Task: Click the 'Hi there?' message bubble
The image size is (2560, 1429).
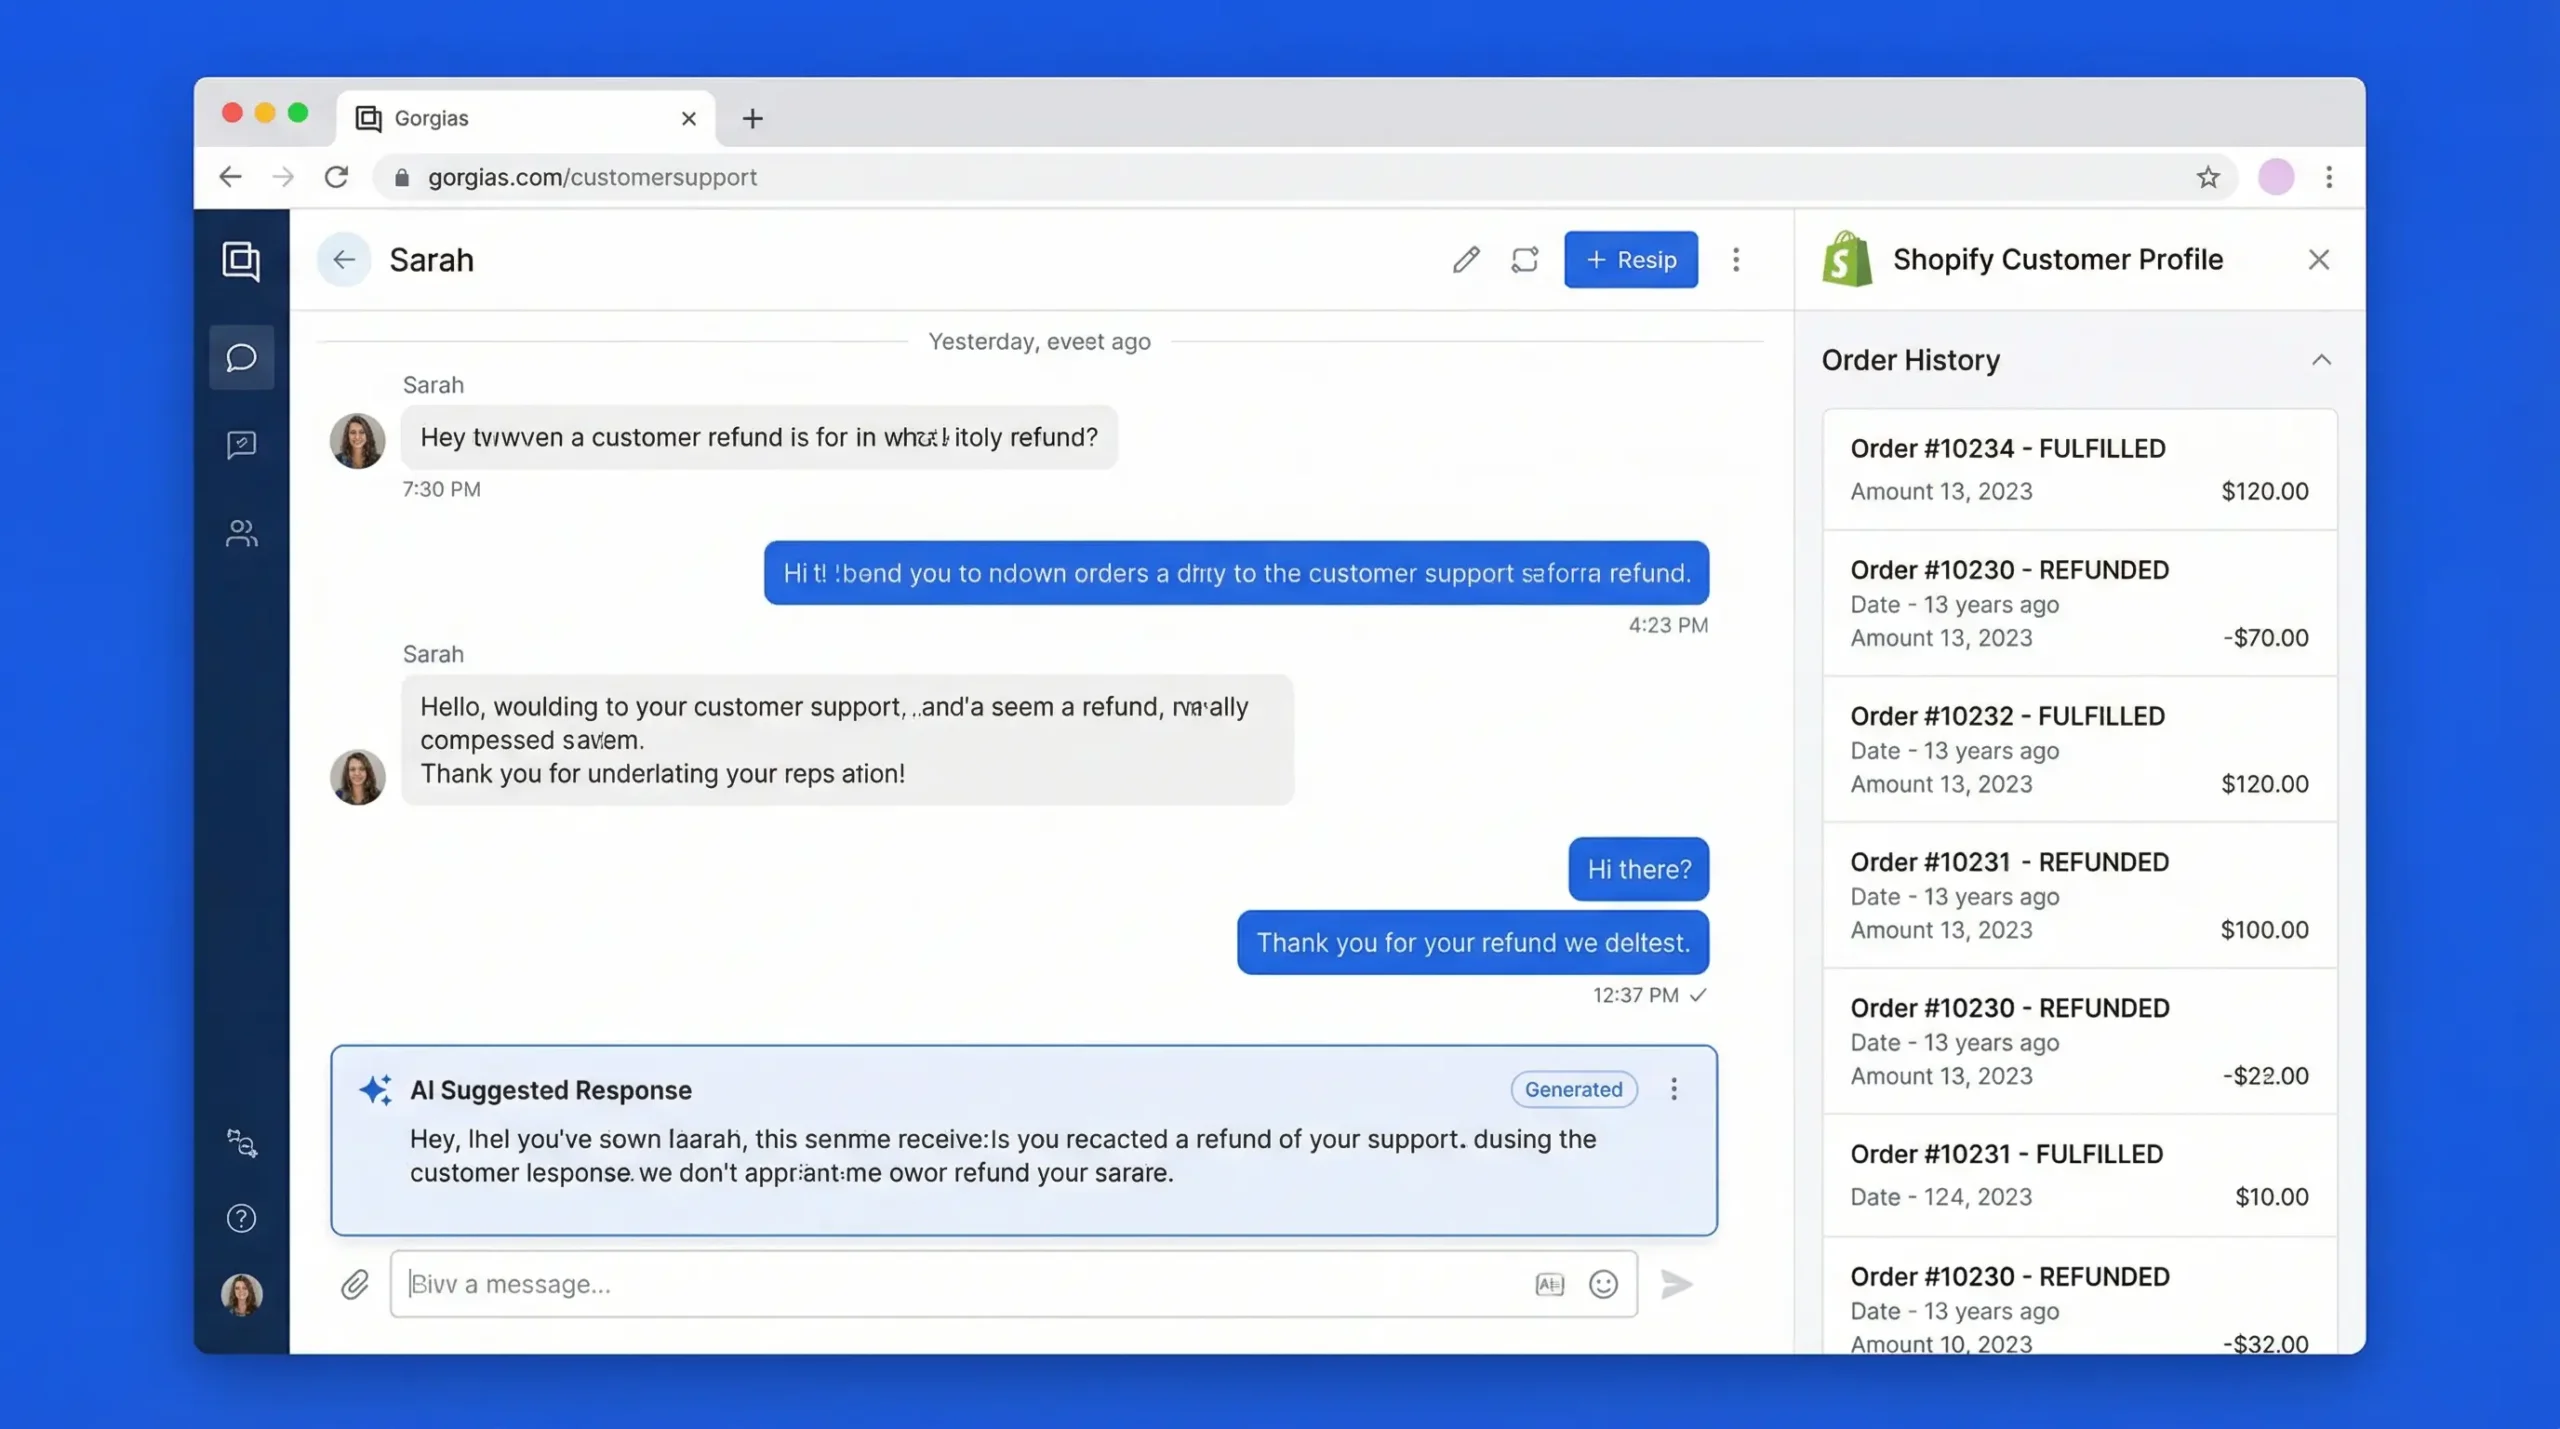Action: point(1638,869)
